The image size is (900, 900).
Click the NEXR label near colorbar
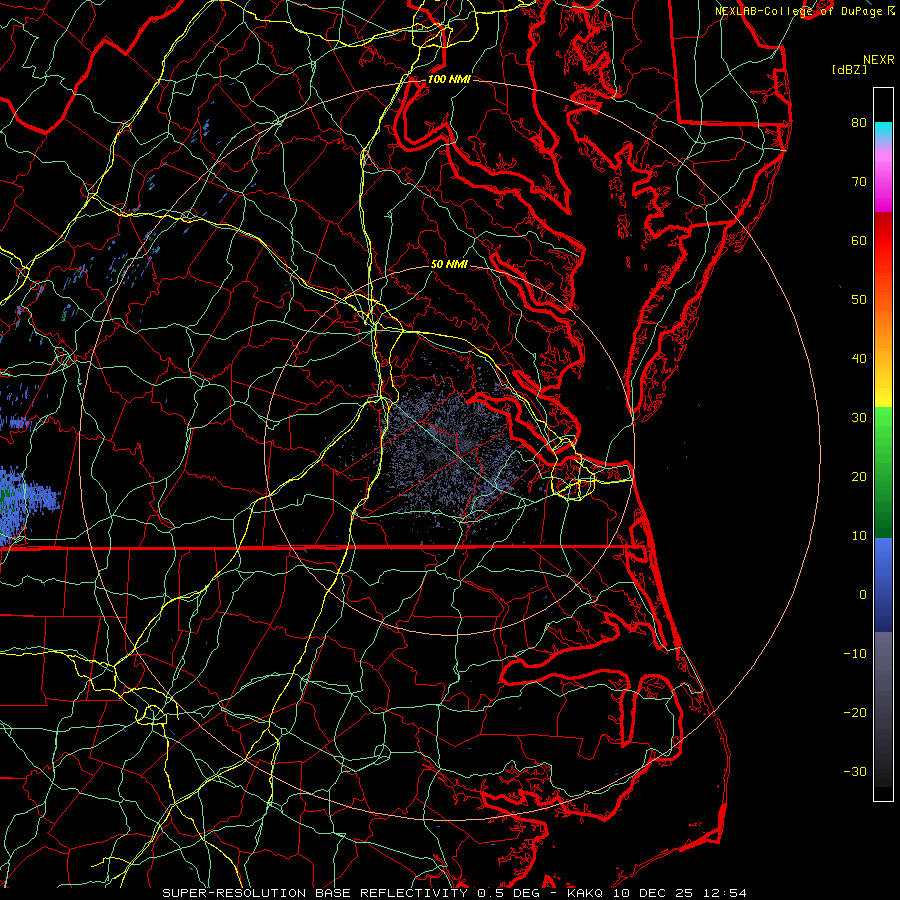click(x=878, y=60)
